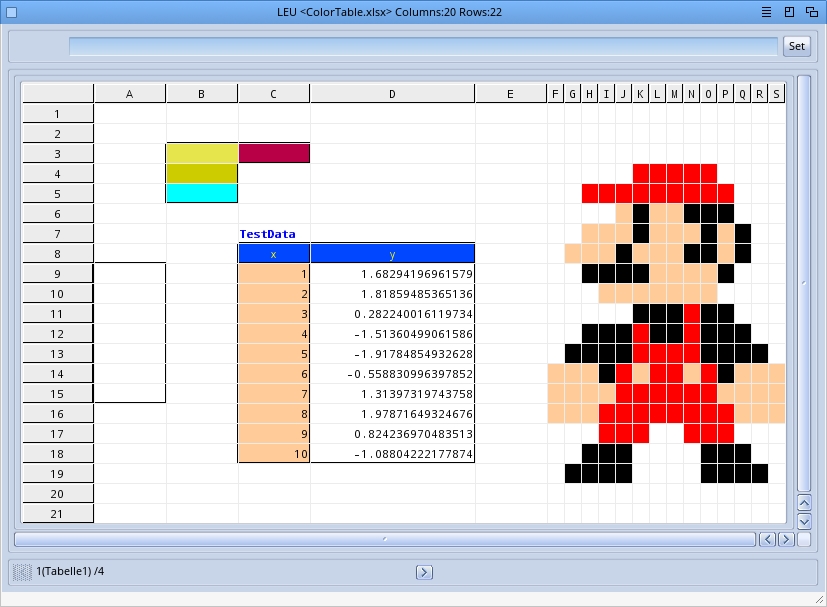Click the formula input field
The height and width of the screenshot is (607, 827).
pos(422,46)
